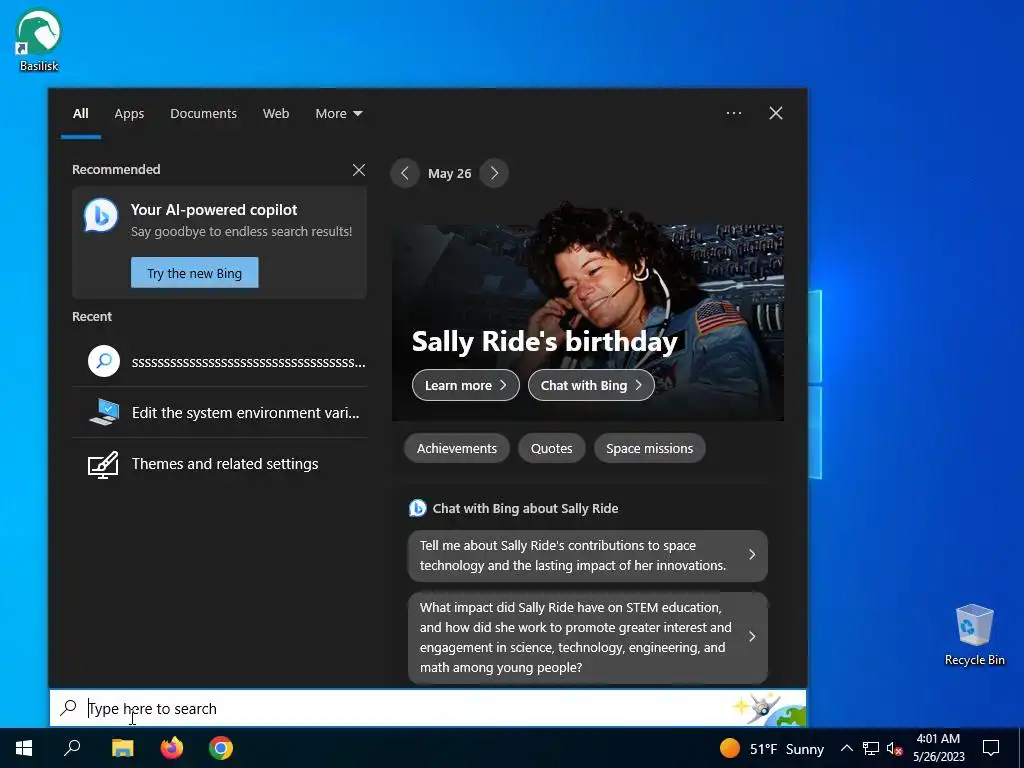1024x768 pixels.
Task: Select the Space missions chip
Action: click(649, 449)
